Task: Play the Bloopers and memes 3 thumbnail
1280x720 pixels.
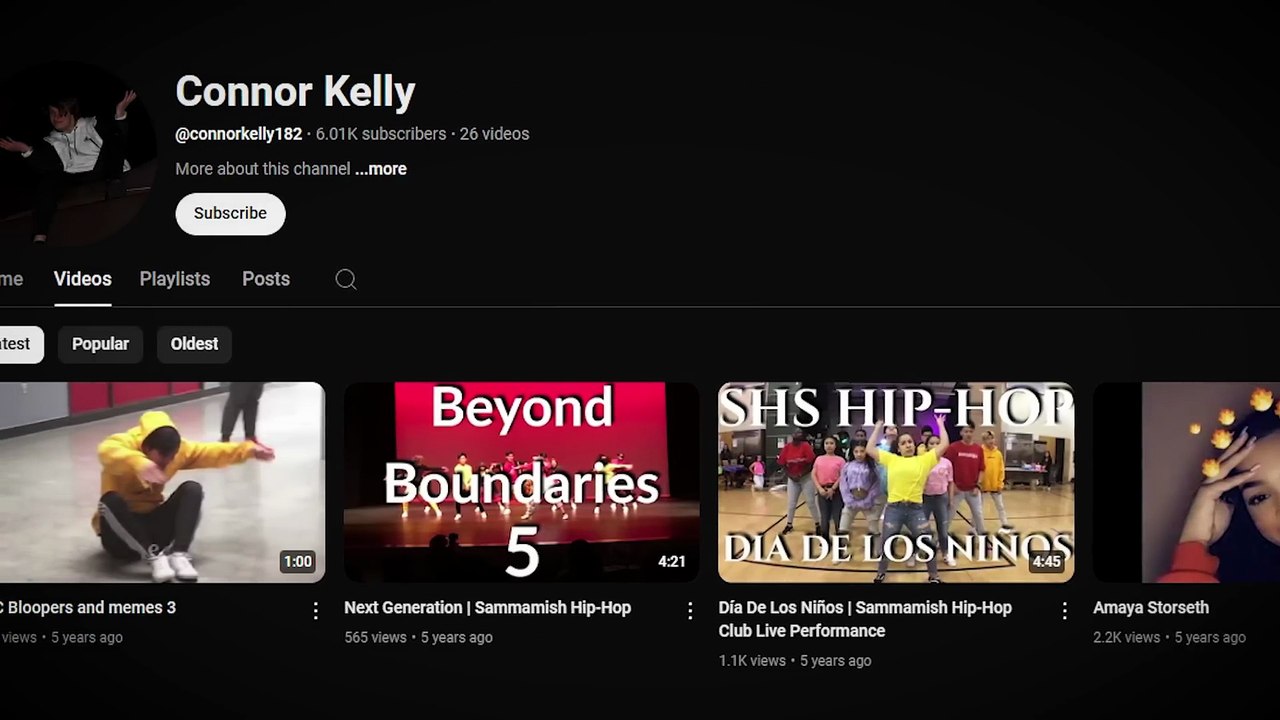Action: pyautogui.click(x=162, y=482)
